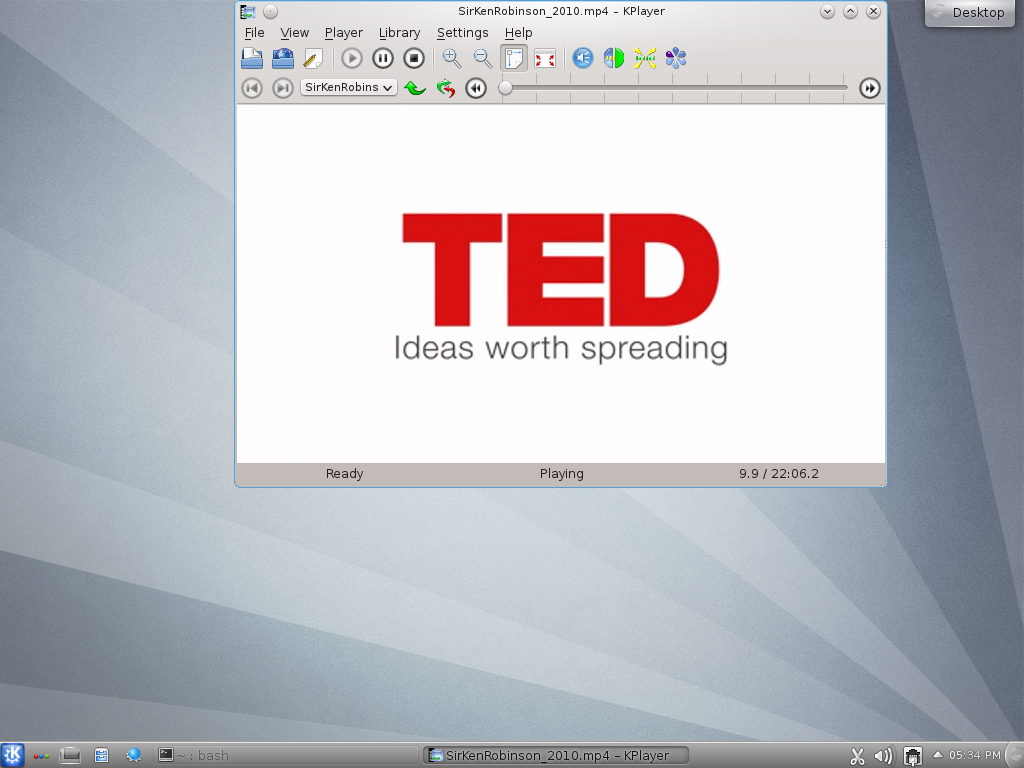Pause playback with the Pause button

[383, 58]
